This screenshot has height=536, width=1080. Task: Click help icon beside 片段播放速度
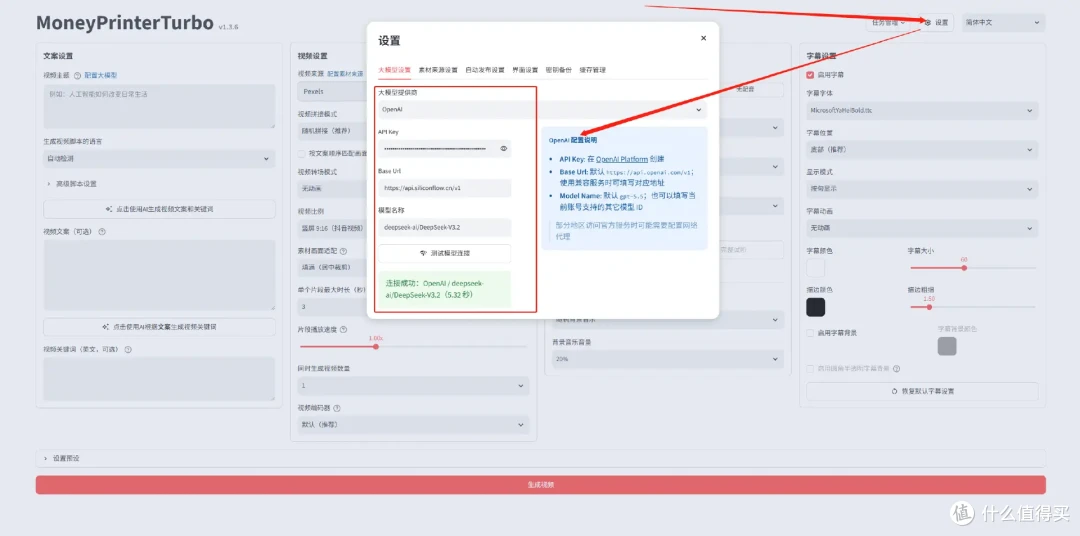tap(343, 329)
